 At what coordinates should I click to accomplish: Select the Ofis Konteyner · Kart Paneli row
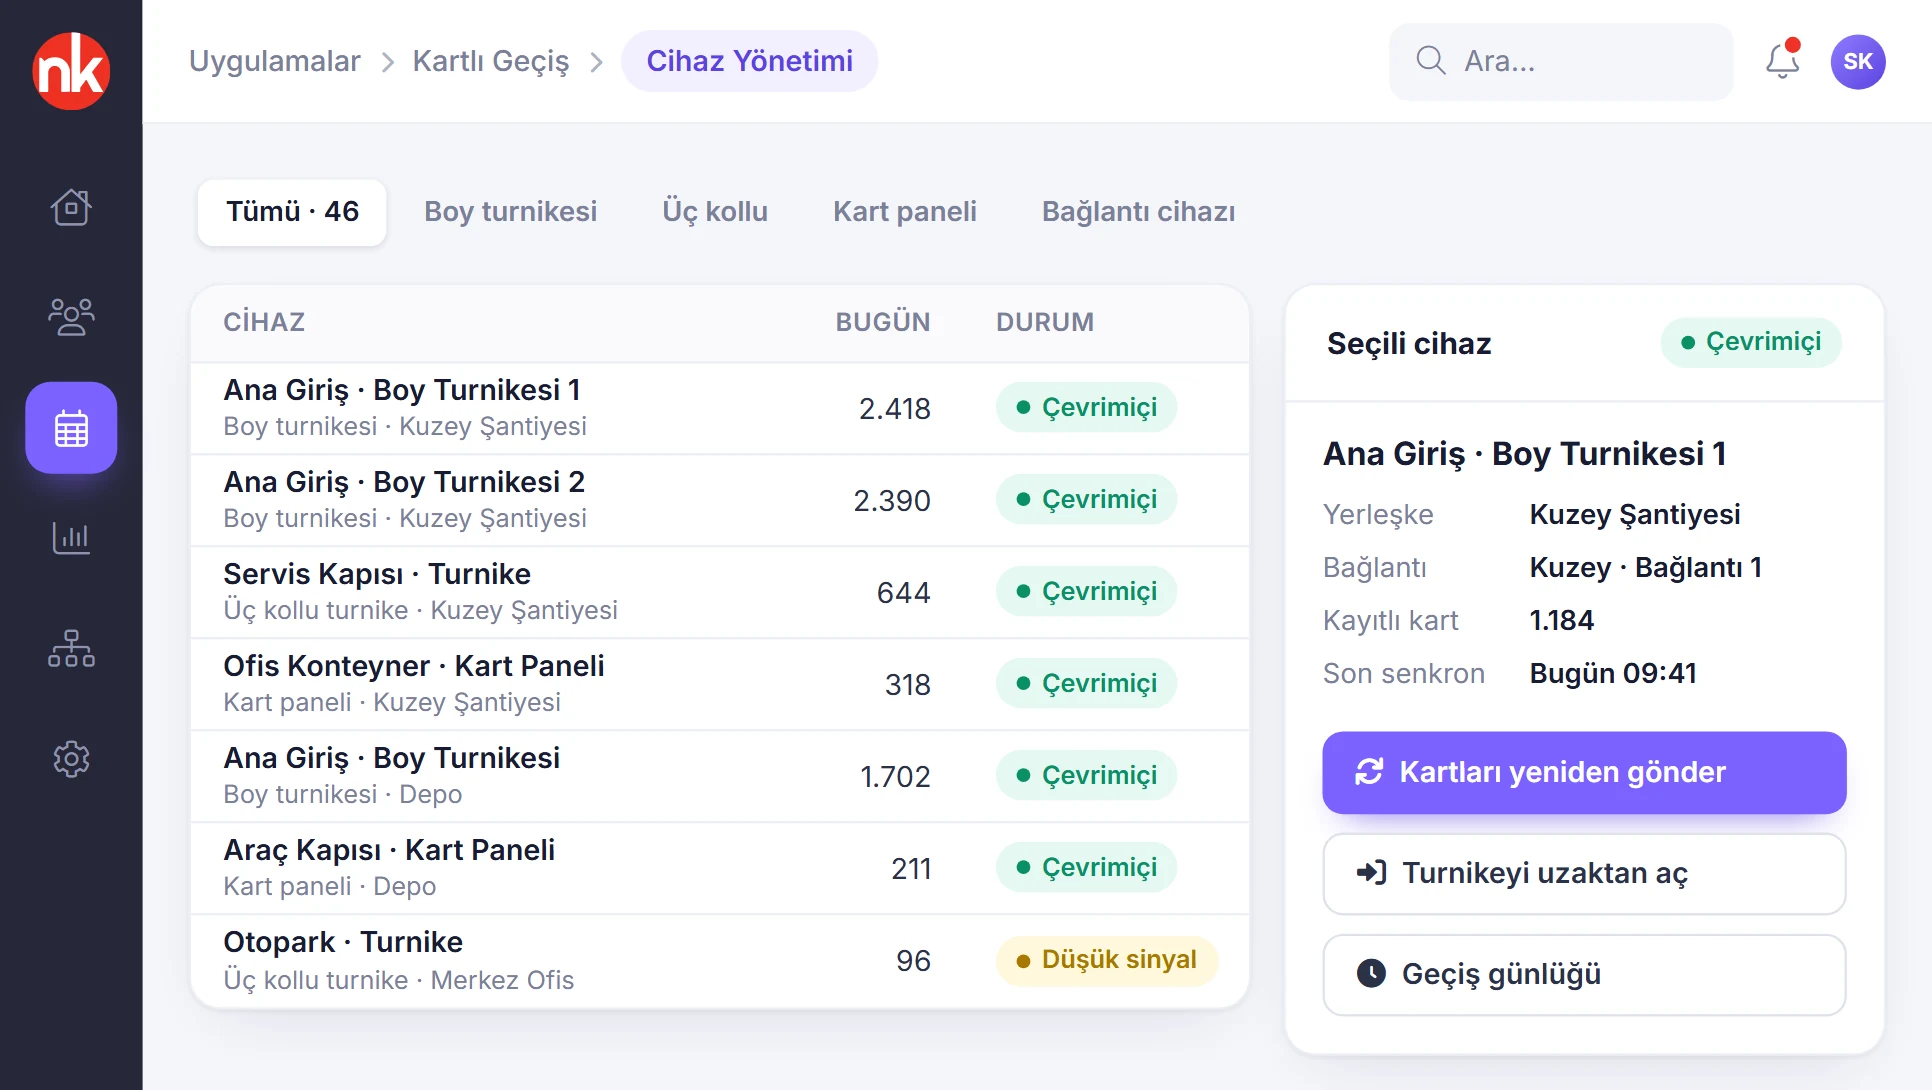720,684
